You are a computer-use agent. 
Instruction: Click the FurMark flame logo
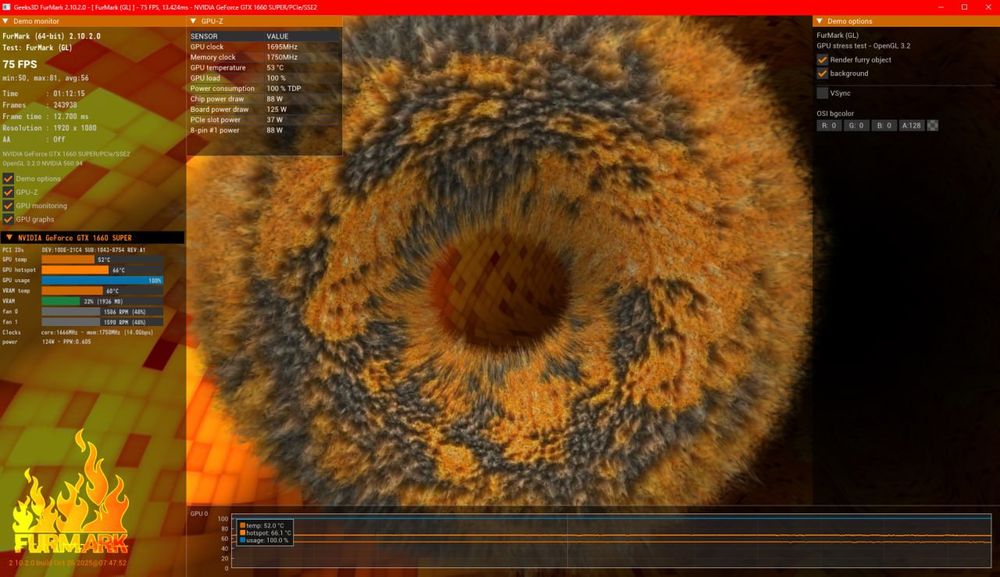(71, 492)
